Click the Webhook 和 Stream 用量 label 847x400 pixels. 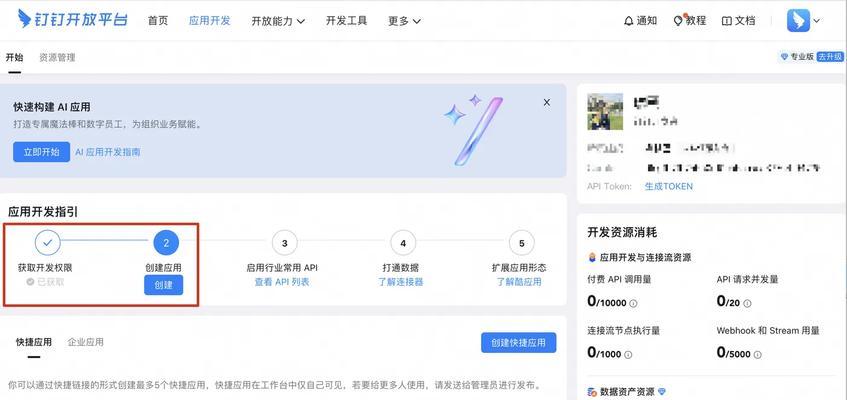pos(768,330)
